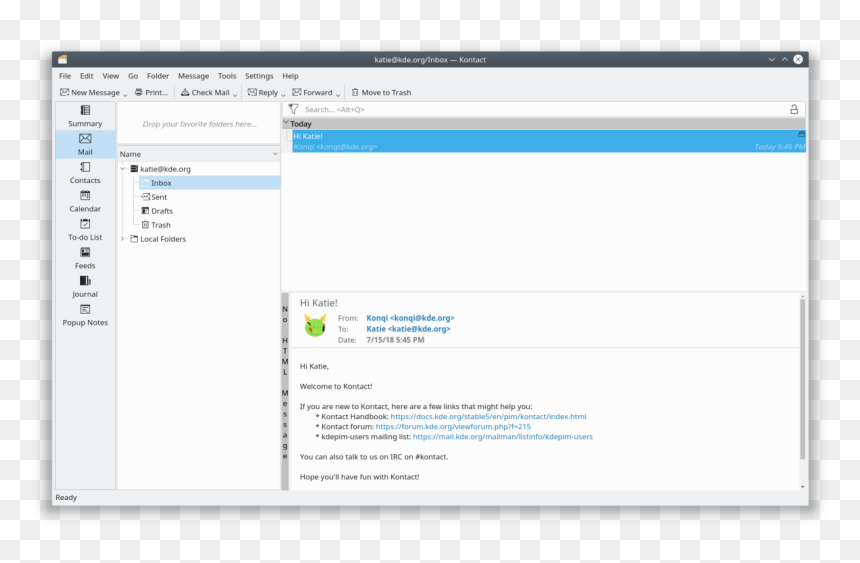This screenshot has height=563, width=860.
Task: Open Check Mail dropdown arrow
Action: point(235,94)
